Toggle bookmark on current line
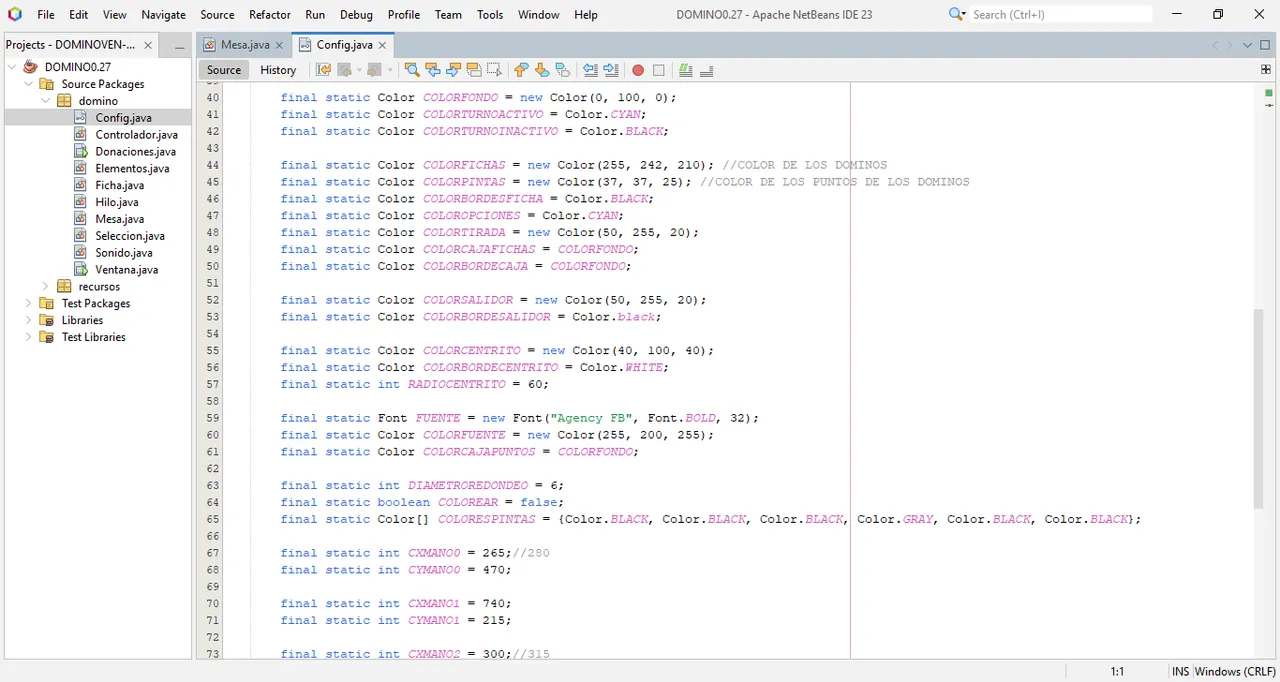Image resolution: width=1280 pixels, height=682 pixels. pyautogui.click(x=563, y=70)
